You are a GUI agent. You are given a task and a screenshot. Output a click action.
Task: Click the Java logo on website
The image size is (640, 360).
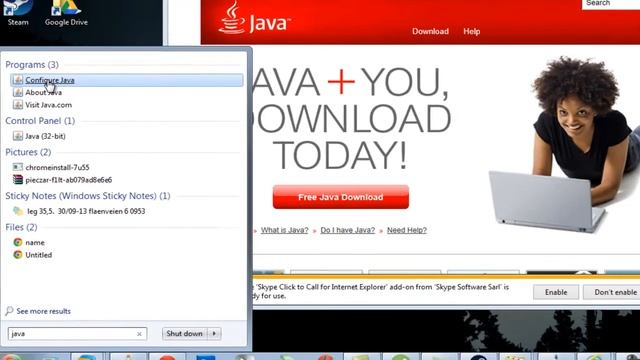pos(254,18)
